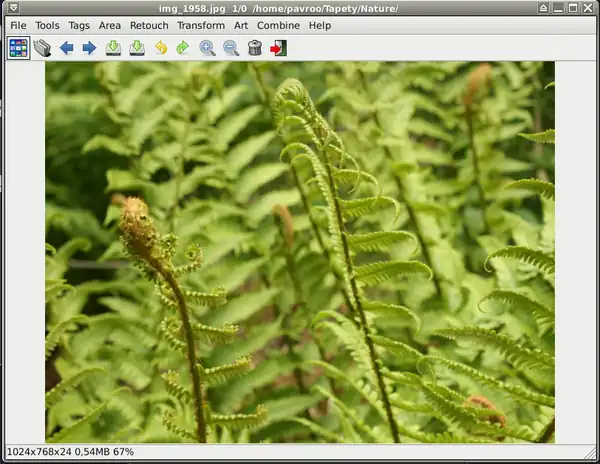Viewport: 600px width, 464px height.
Task: Click the trash can icon
Action: 255,48
